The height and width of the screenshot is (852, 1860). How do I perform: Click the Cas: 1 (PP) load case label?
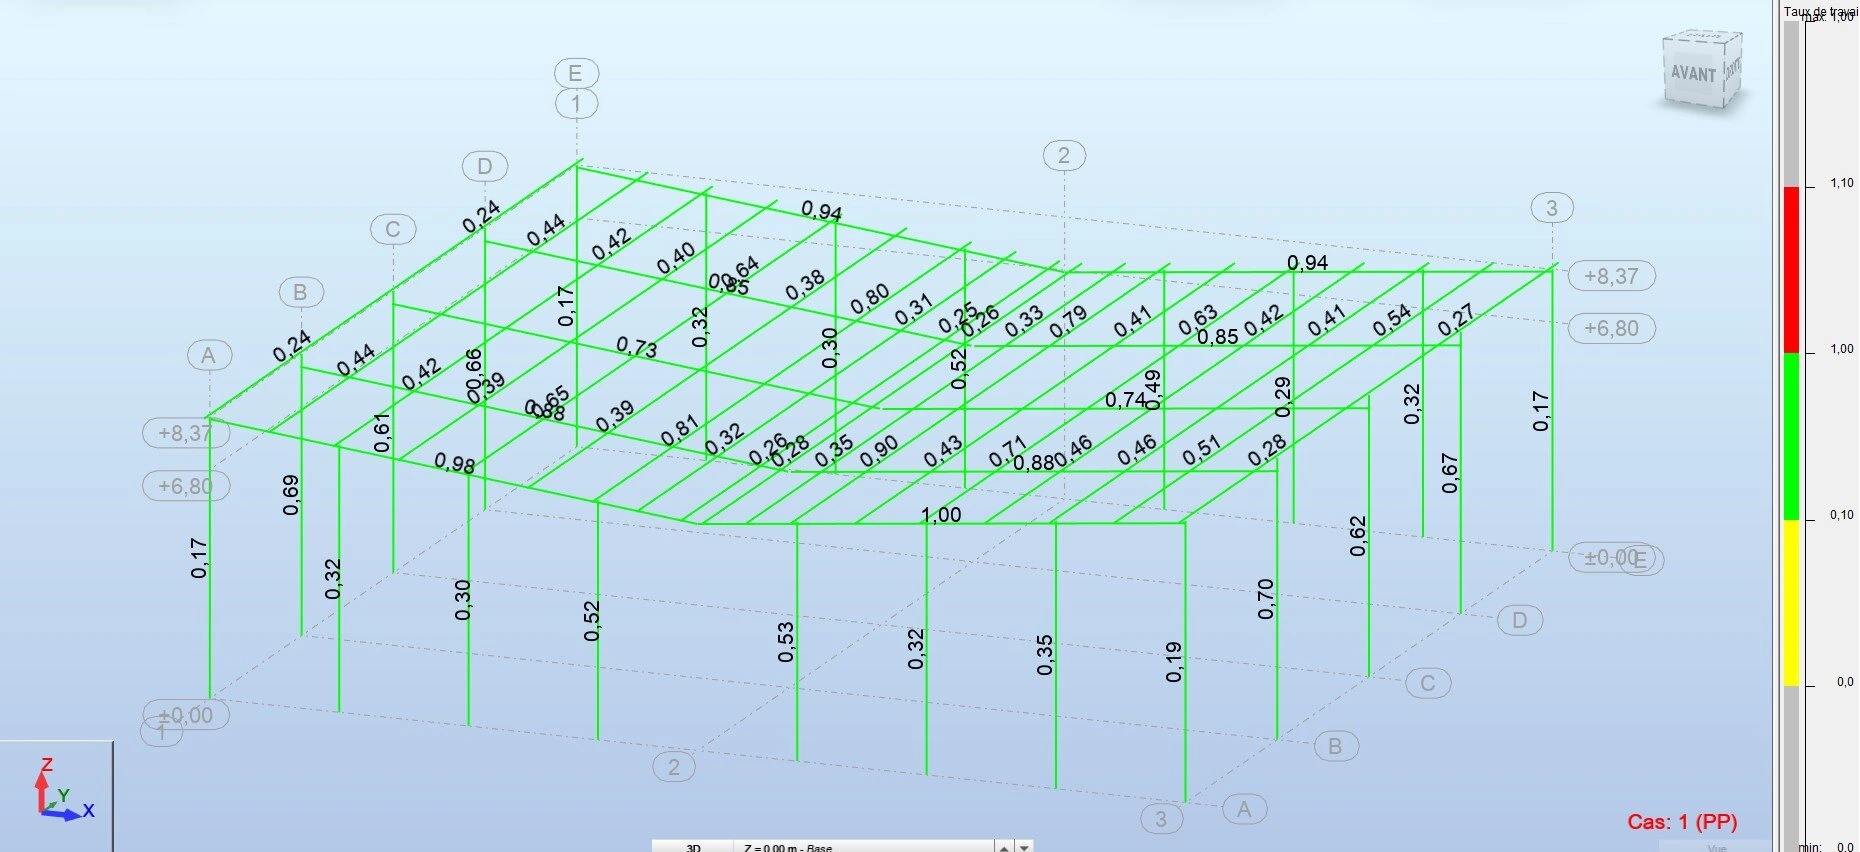[x=1682, y=822]
